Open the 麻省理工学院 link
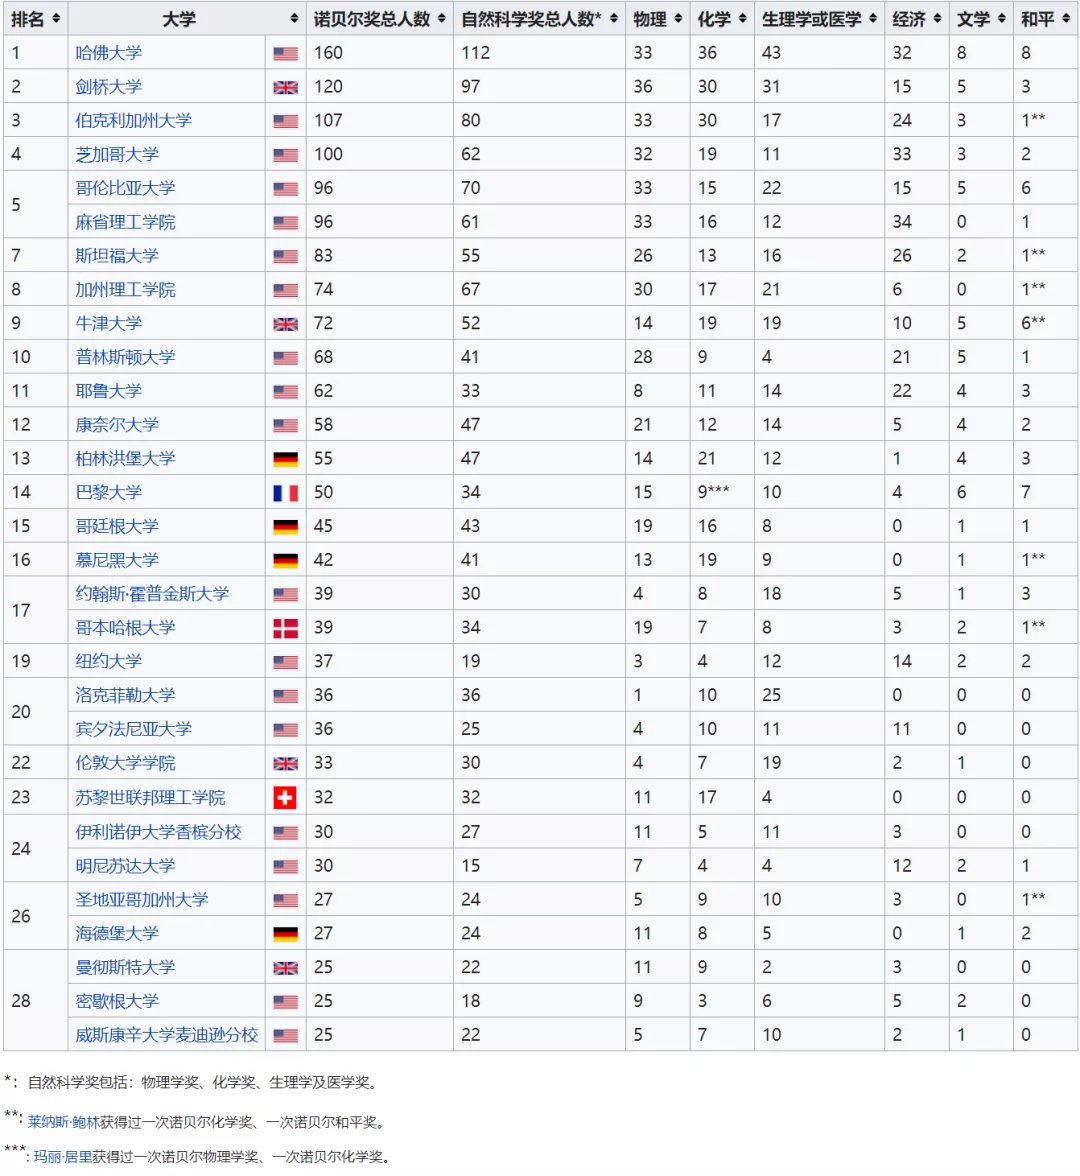 click(x=125, y=222)
